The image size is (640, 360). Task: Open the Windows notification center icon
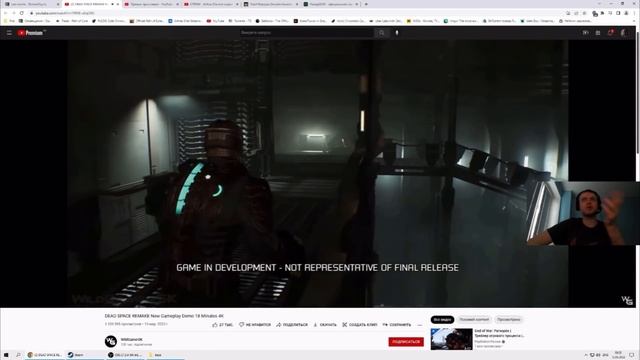(x=632, y=355)
